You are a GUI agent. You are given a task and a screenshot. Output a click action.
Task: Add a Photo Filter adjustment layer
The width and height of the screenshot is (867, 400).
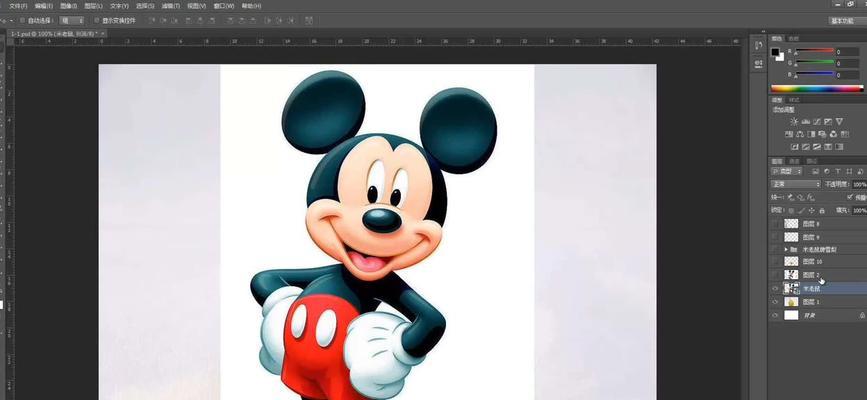(822, 134)
